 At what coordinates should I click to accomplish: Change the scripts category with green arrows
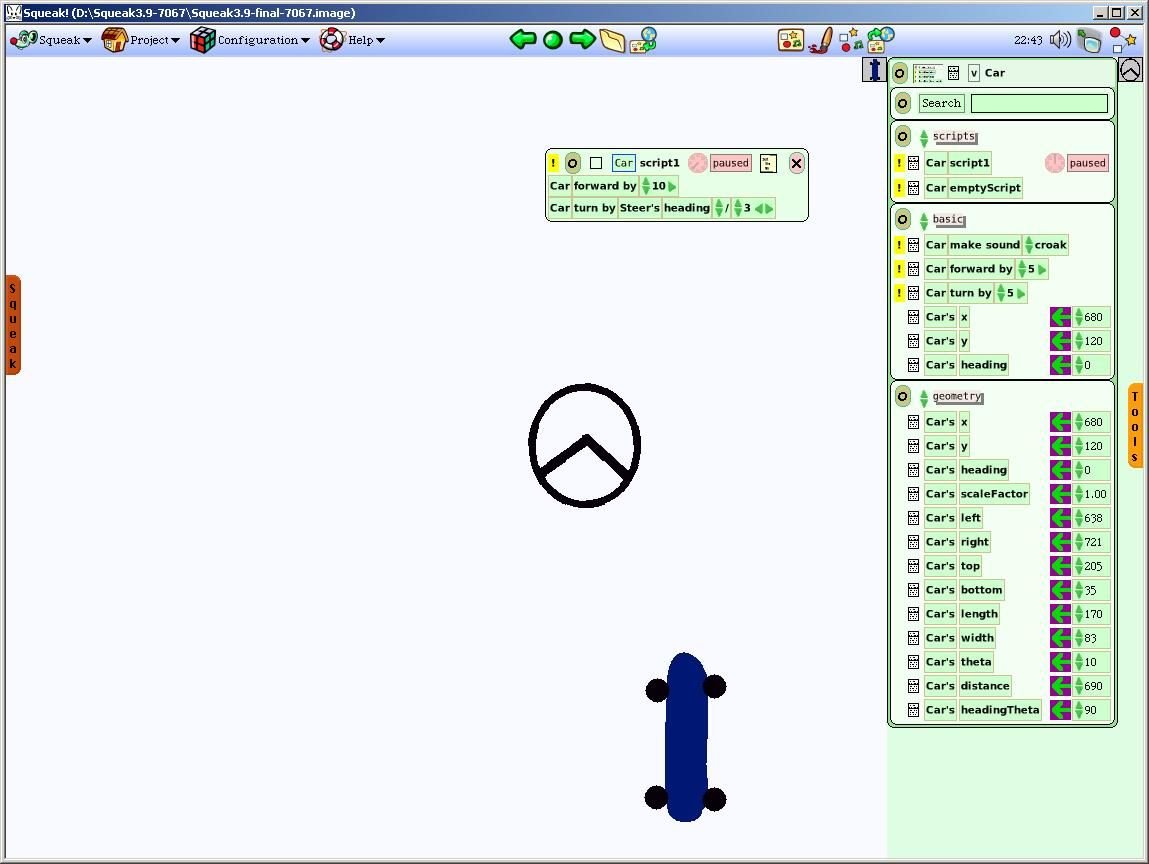tap(924, 137)
